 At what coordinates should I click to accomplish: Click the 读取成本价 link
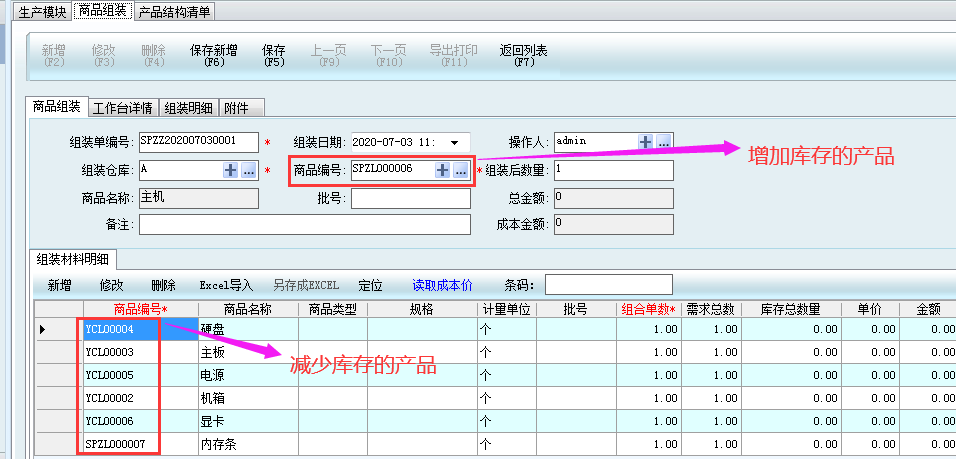tap(443, 285)
